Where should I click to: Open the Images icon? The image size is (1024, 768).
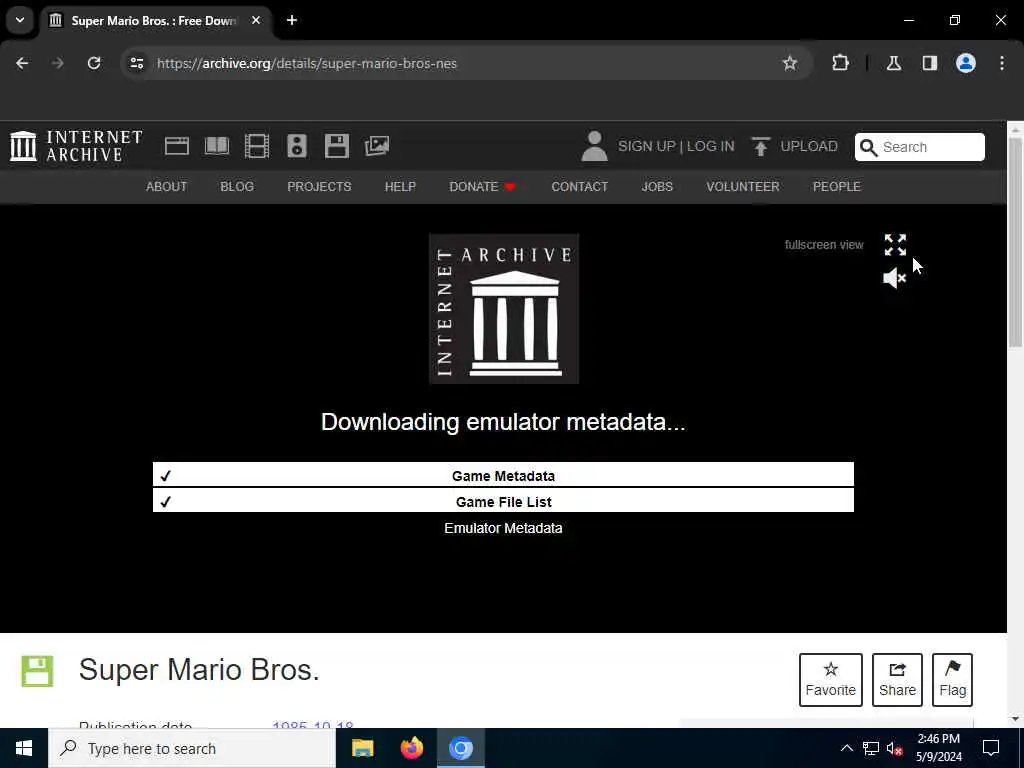pyautogui.click(x=377, y=146)
